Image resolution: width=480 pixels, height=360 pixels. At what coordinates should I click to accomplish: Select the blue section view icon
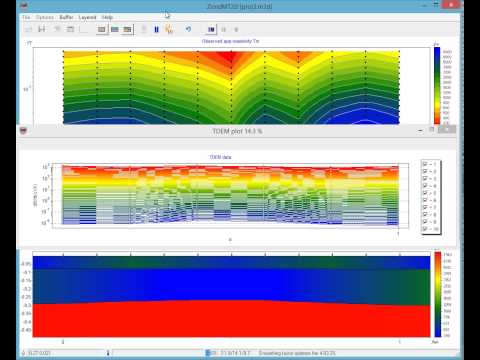[115, 29]
